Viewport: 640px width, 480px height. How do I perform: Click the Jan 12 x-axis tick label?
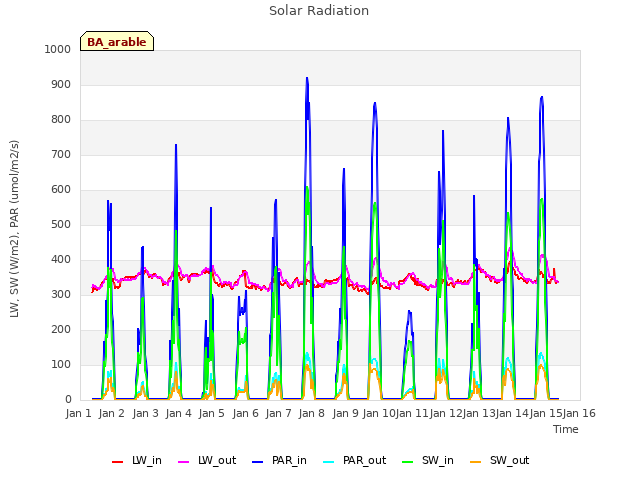click(446, 413)
